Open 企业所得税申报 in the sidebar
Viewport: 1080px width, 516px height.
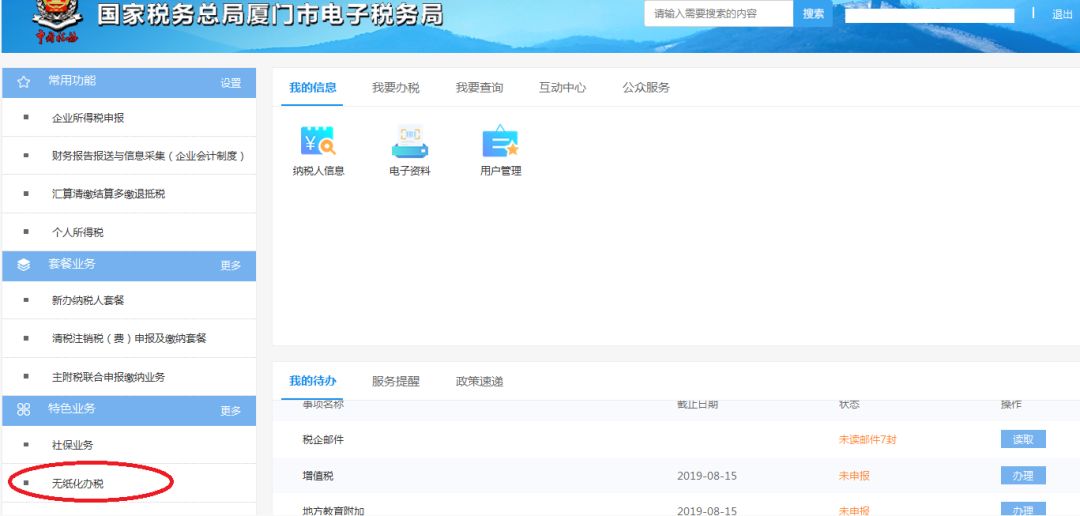point(88,118)
